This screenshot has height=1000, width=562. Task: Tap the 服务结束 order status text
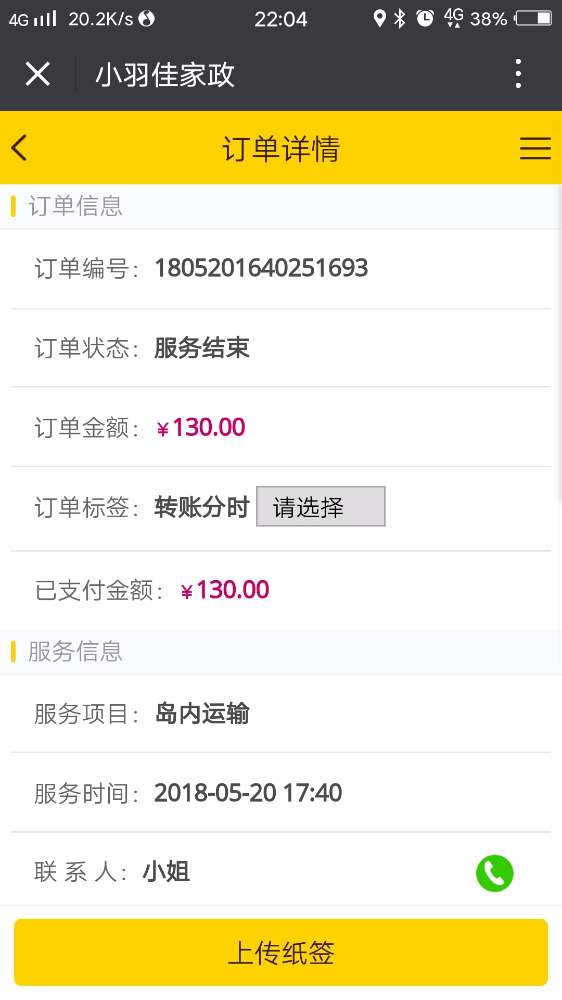click(202, 348)
